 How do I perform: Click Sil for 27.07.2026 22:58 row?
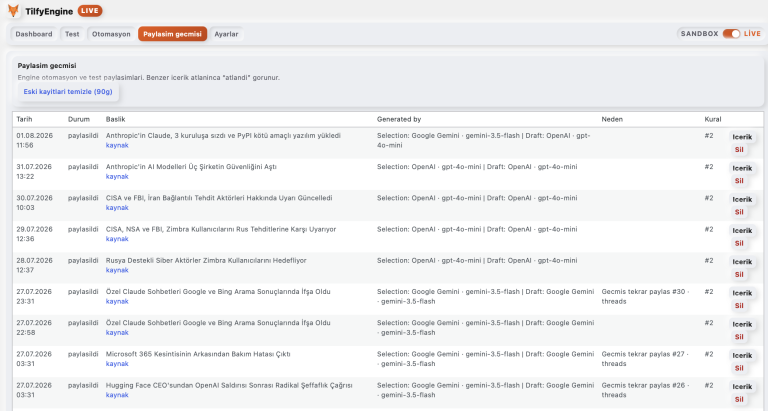[739, 337]
